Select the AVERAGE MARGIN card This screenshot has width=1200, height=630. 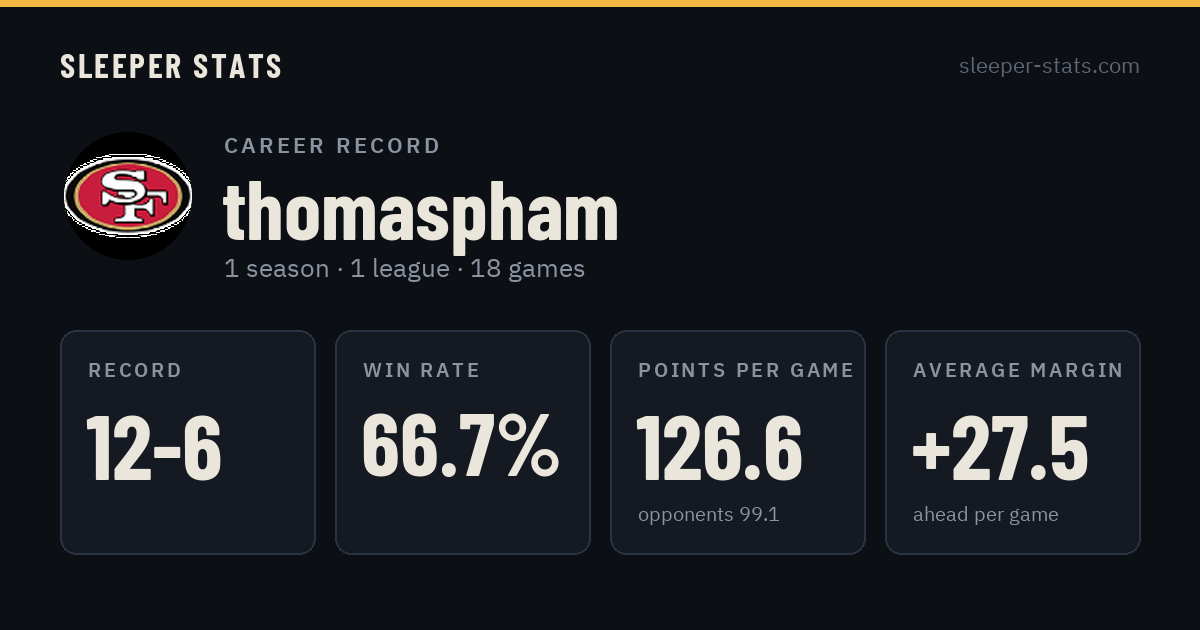(1013, 442)
